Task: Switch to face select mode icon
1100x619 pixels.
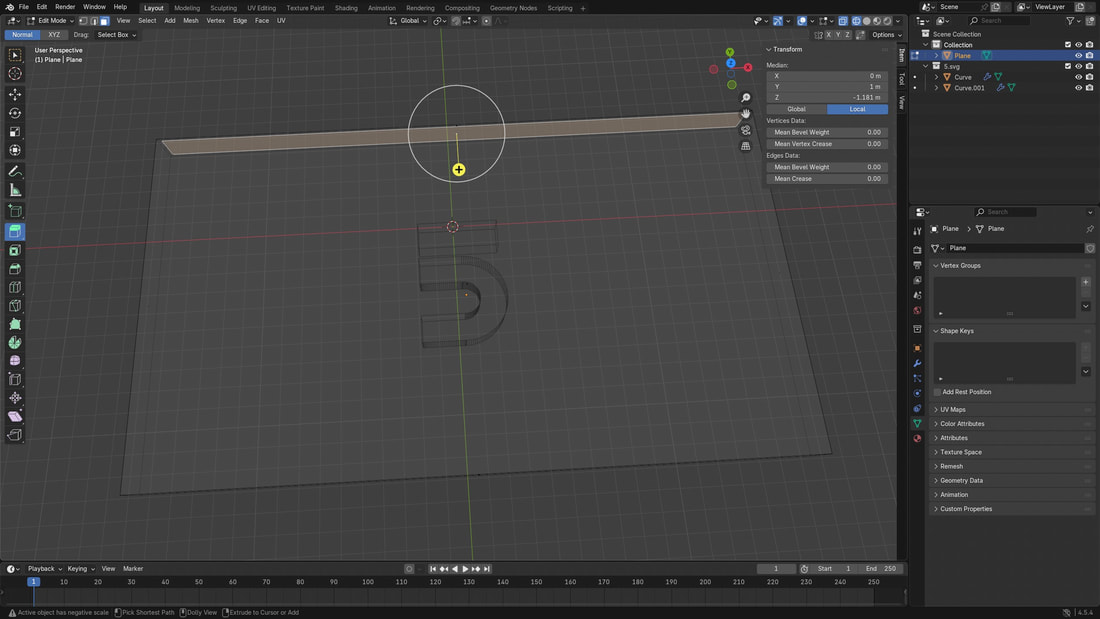Action: [104, 21]
